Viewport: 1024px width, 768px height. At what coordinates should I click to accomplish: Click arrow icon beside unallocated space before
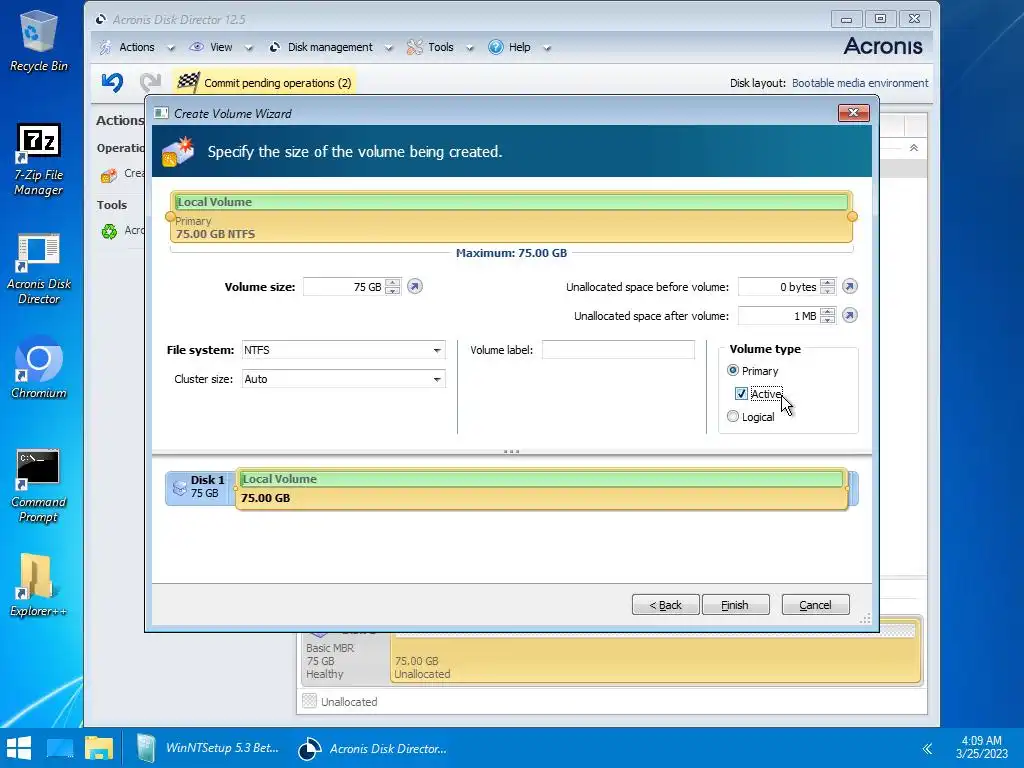coord(849,287)
